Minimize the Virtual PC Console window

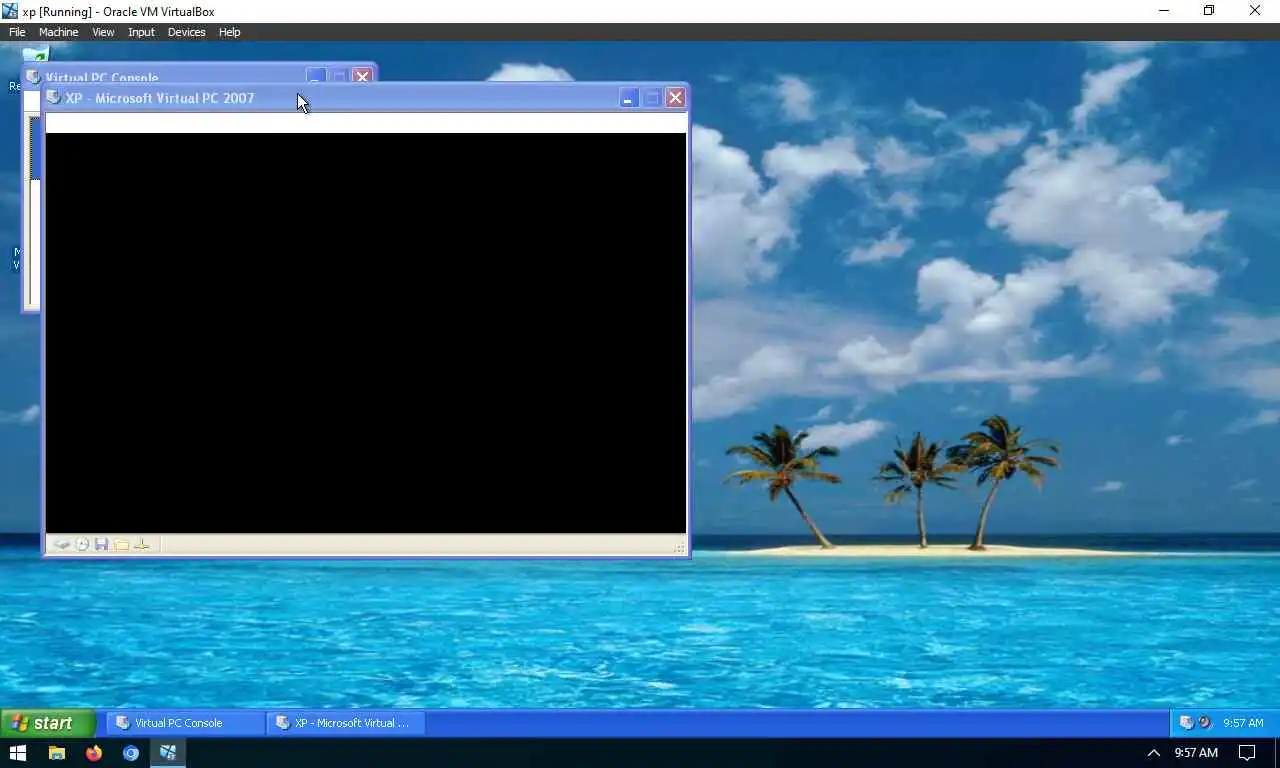click(x=316, y=76)
